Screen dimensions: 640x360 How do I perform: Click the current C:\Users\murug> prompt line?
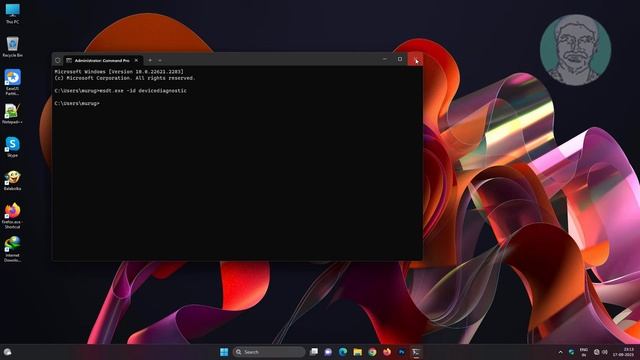77,104
